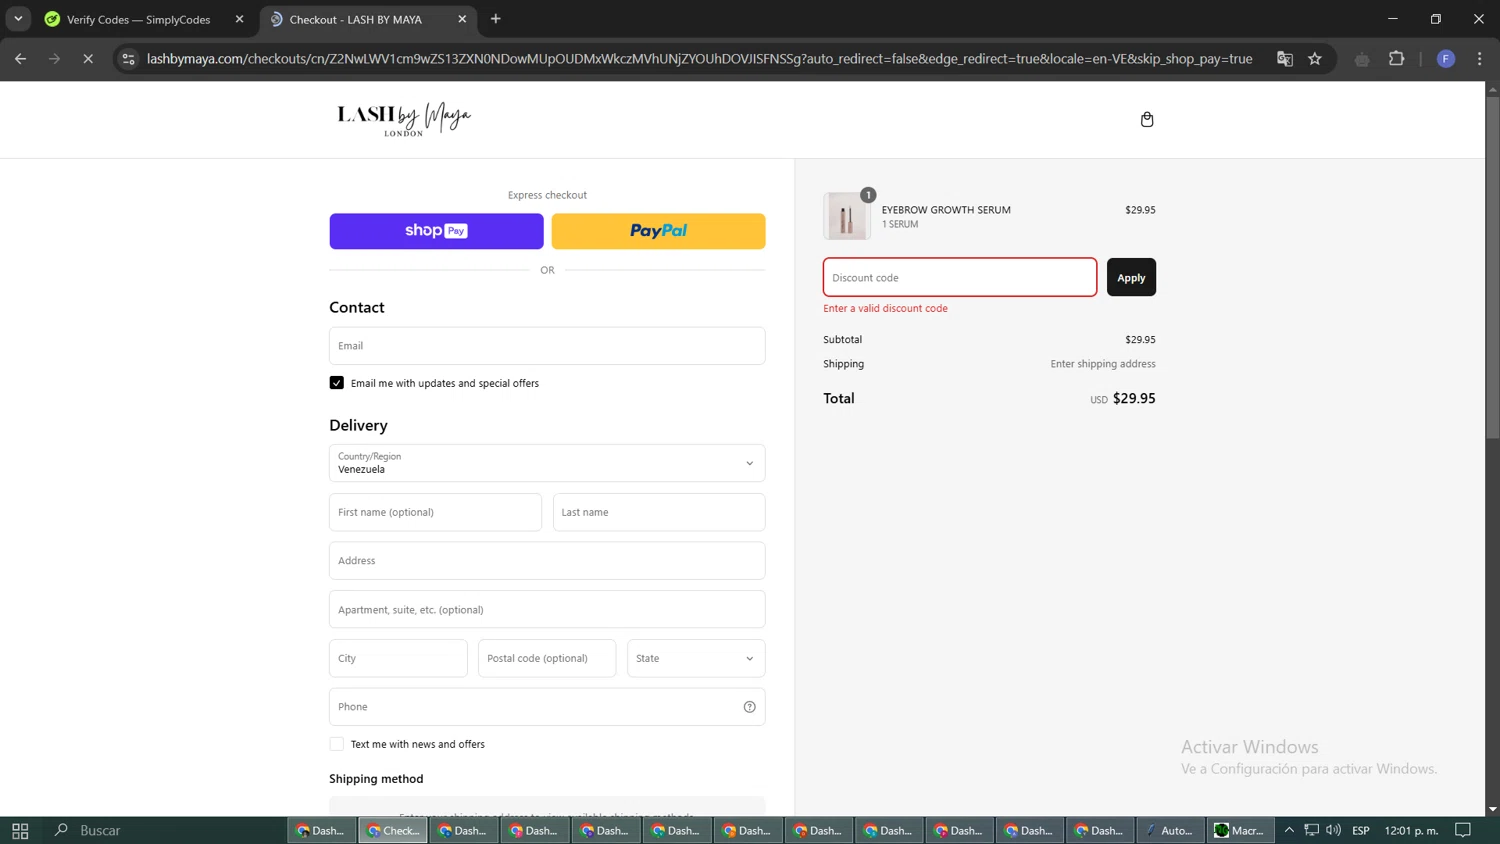The height and width of the screenshot is (844, 1500).
Task: Stop page loading in browser toolbar
Action: point(88,59)
